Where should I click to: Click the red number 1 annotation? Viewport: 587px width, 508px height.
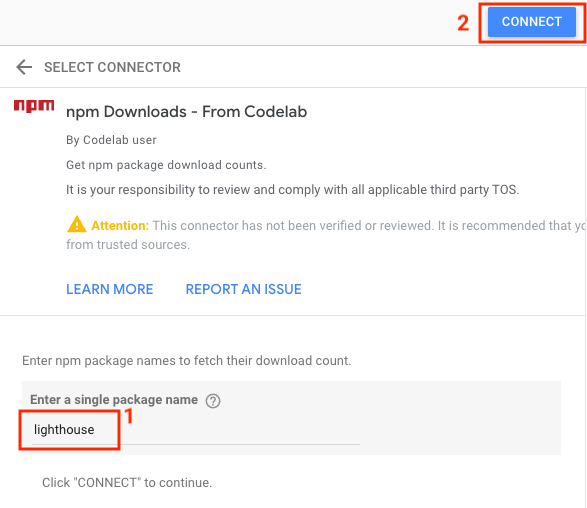coord(129,416)
